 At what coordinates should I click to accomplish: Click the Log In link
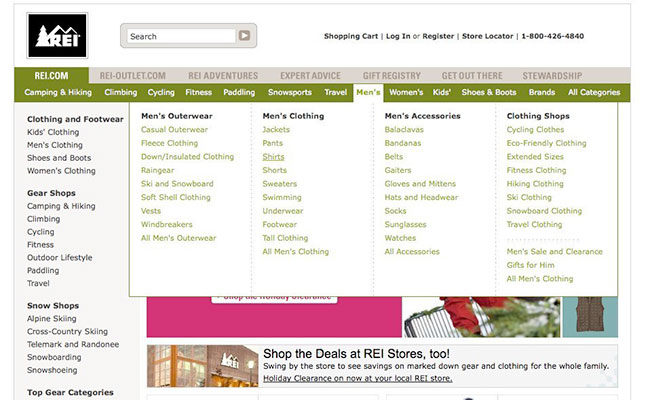398,36
